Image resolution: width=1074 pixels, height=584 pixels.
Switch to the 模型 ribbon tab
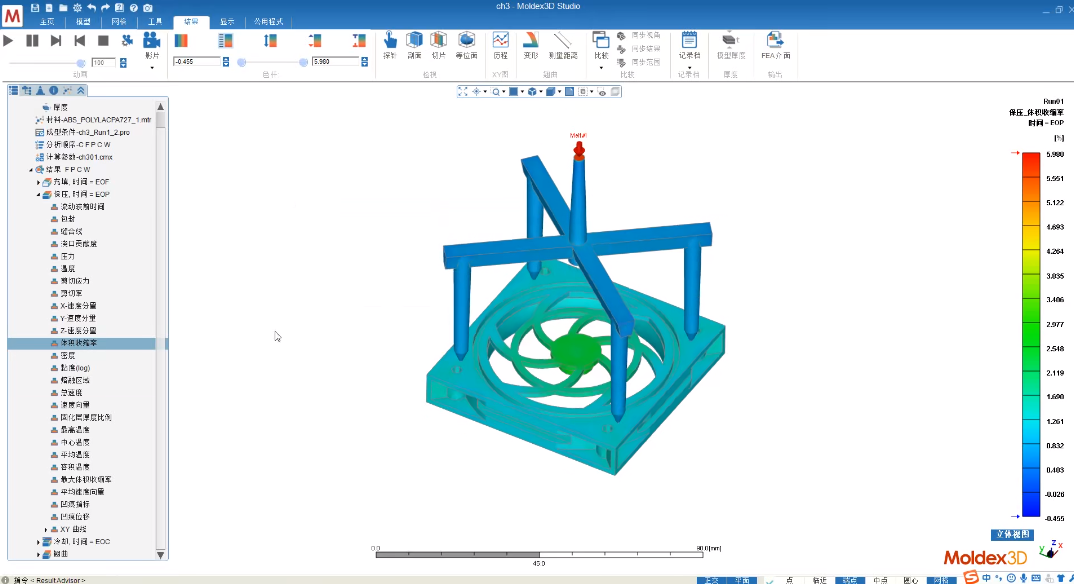(x=83, y=22)
